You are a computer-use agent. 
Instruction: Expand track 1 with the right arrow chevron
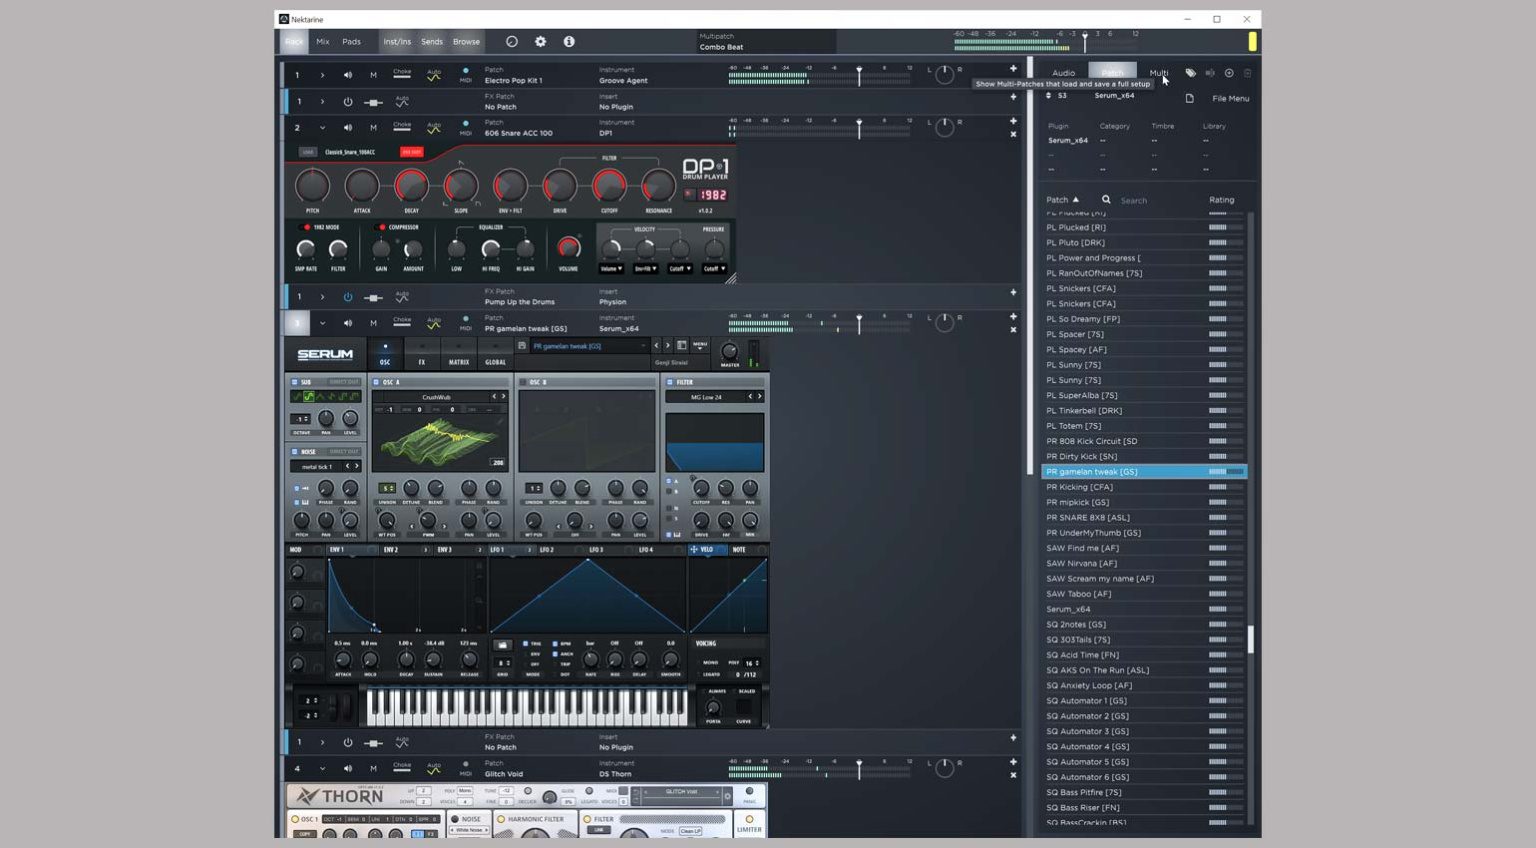(x=323, y=74)
